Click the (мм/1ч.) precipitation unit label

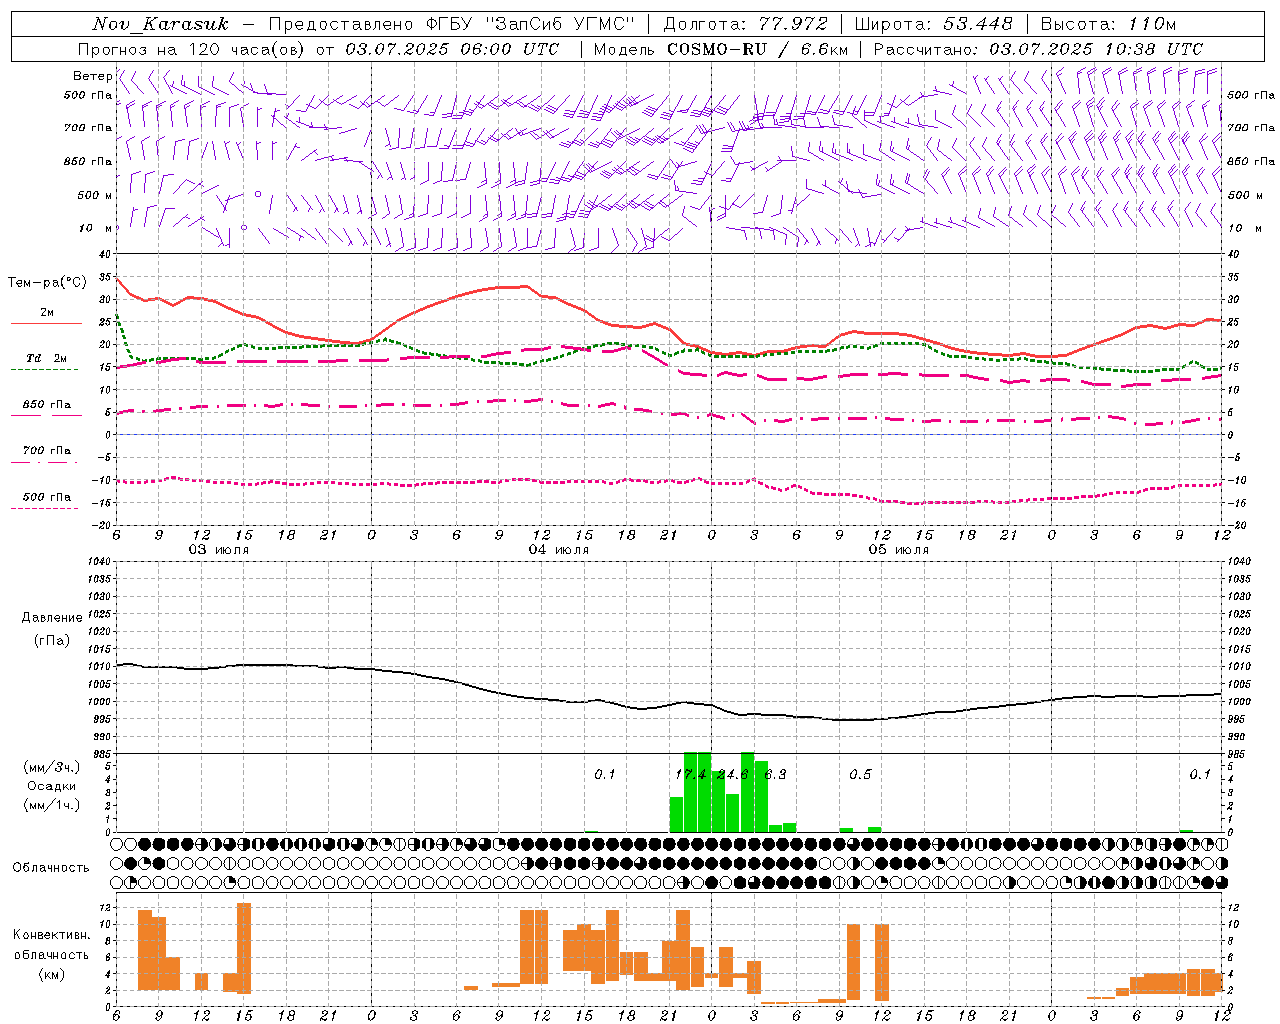pyautogui.click(x=52, y=805)
